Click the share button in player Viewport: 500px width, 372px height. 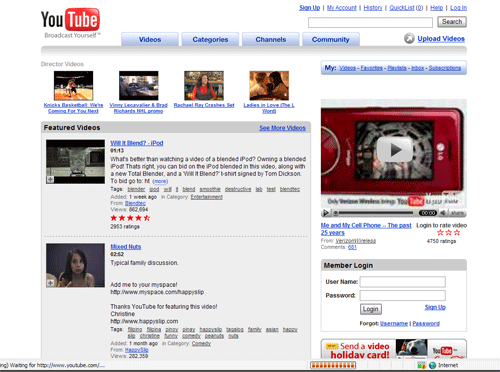(457, 213)
